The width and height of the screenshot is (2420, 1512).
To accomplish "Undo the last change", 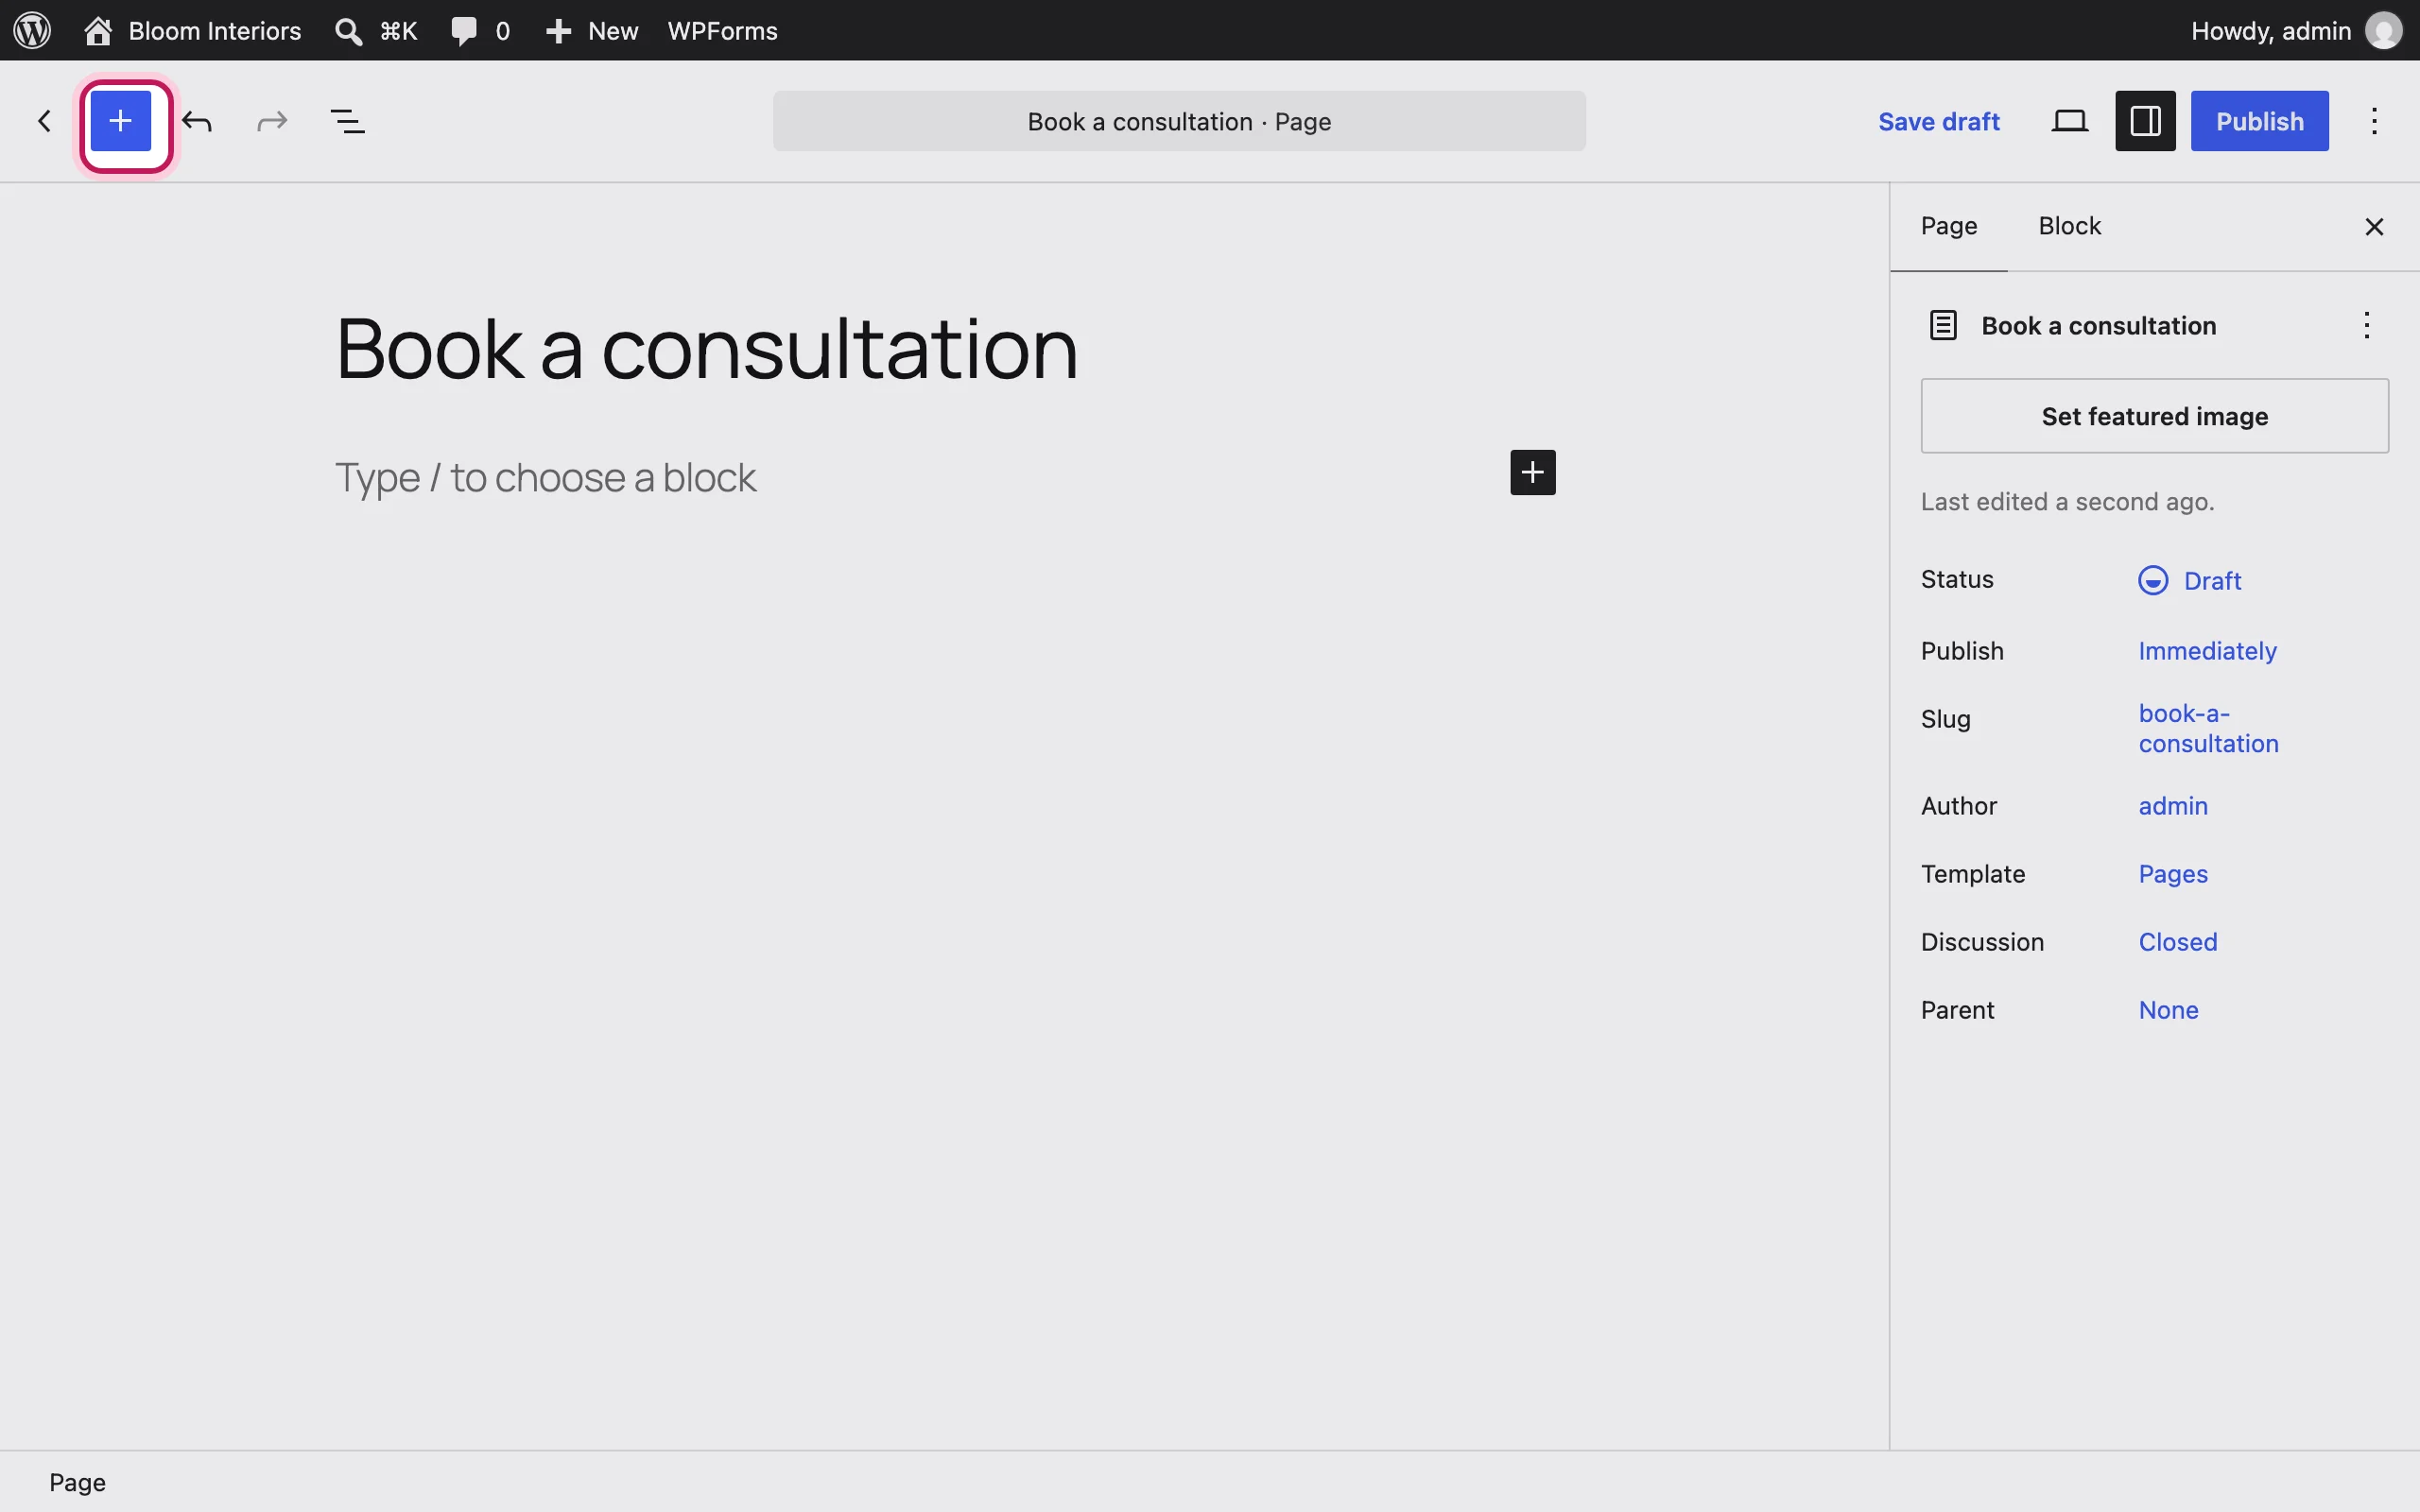I will 198,121.
